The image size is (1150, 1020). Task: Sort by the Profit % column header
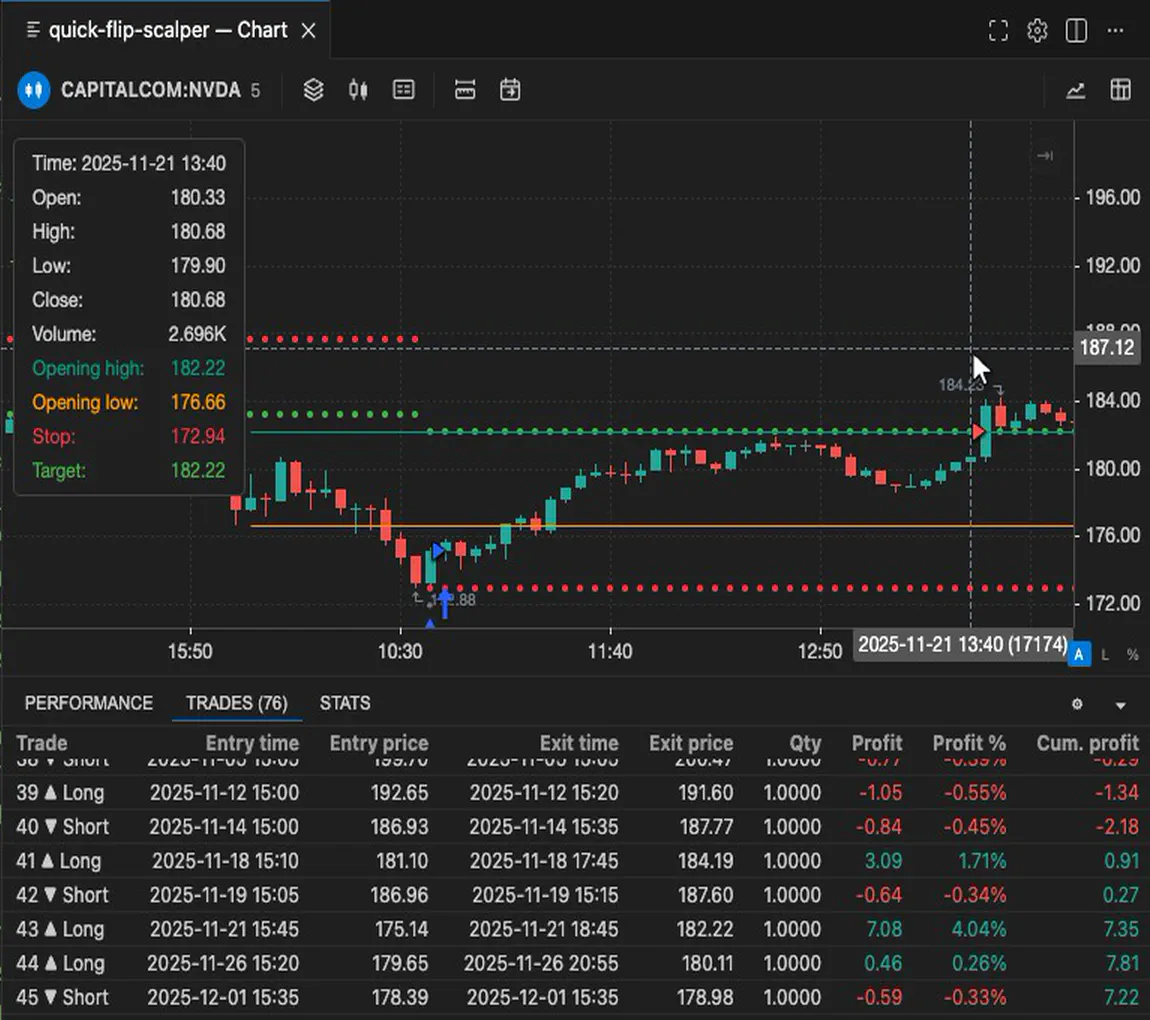[969, 743]
